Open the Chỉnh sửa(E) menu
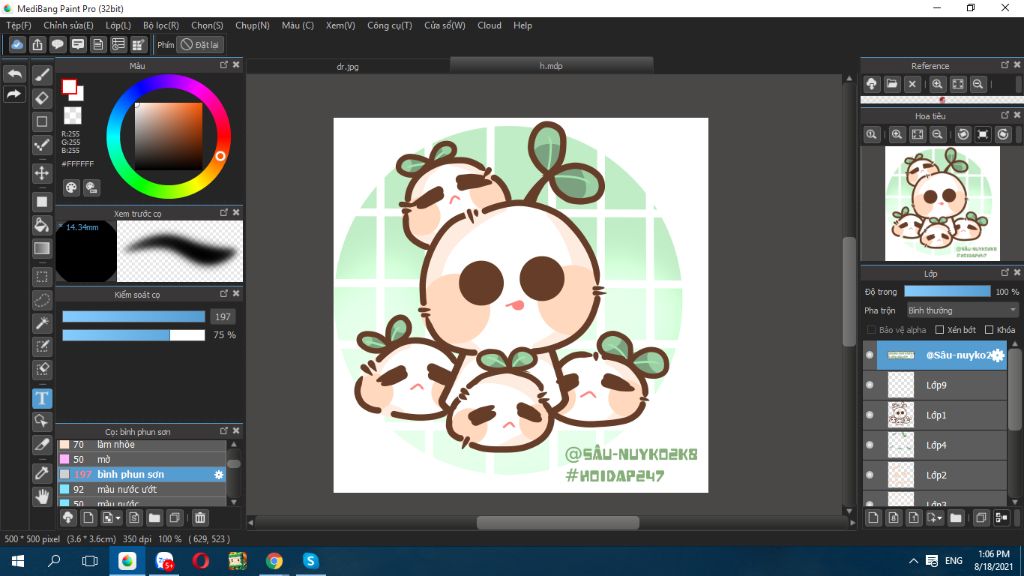1024x576 pixels. click(68, 25)
